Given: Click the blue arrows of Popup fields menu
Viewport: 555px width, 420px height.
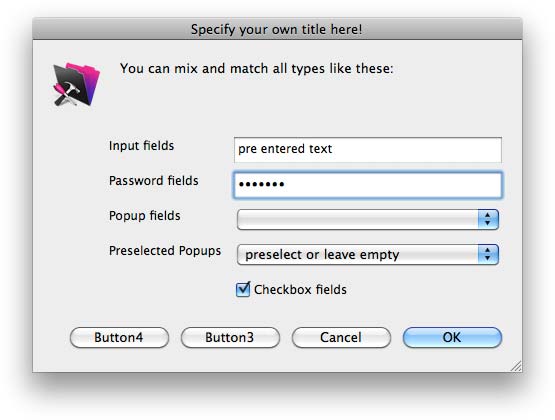Looking at the screenshot, I should [x=488, y=219].
